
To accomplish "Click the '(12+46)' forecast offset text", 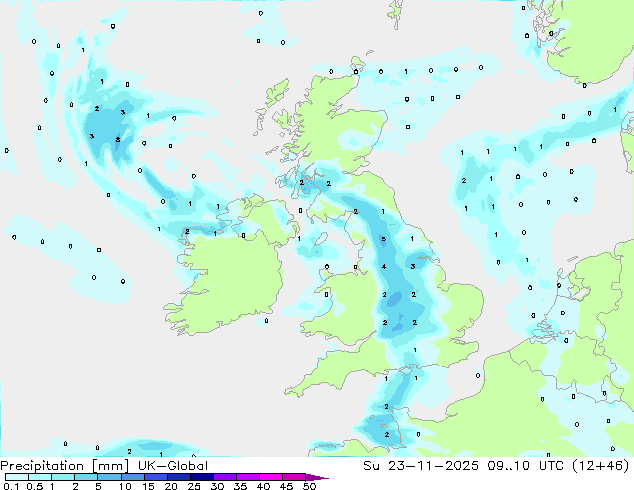I will [600, 466].
